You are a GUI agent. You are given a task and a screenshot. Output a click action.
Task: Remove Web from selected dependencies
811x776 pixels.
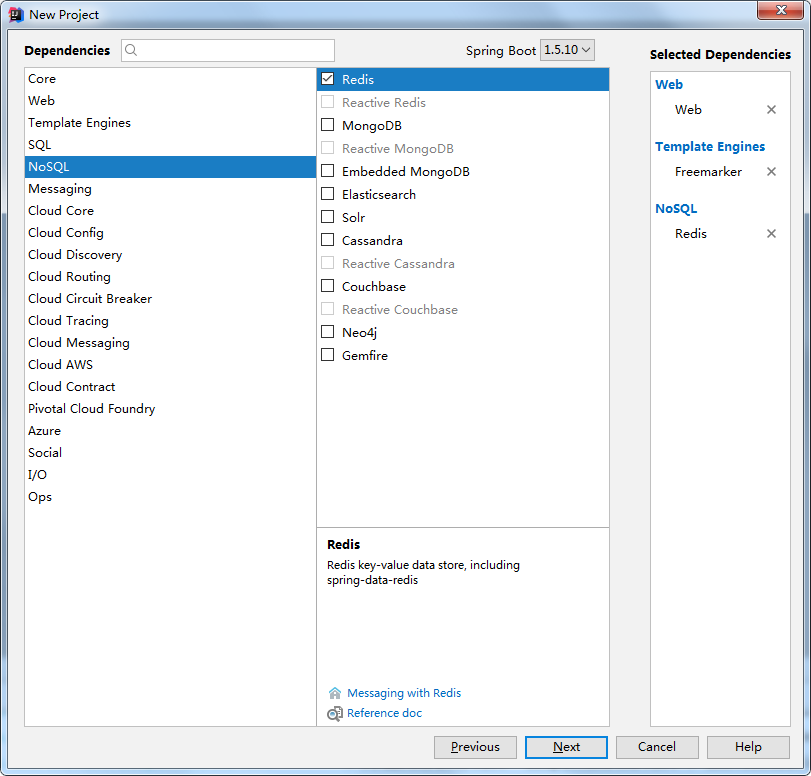[771, 110]
